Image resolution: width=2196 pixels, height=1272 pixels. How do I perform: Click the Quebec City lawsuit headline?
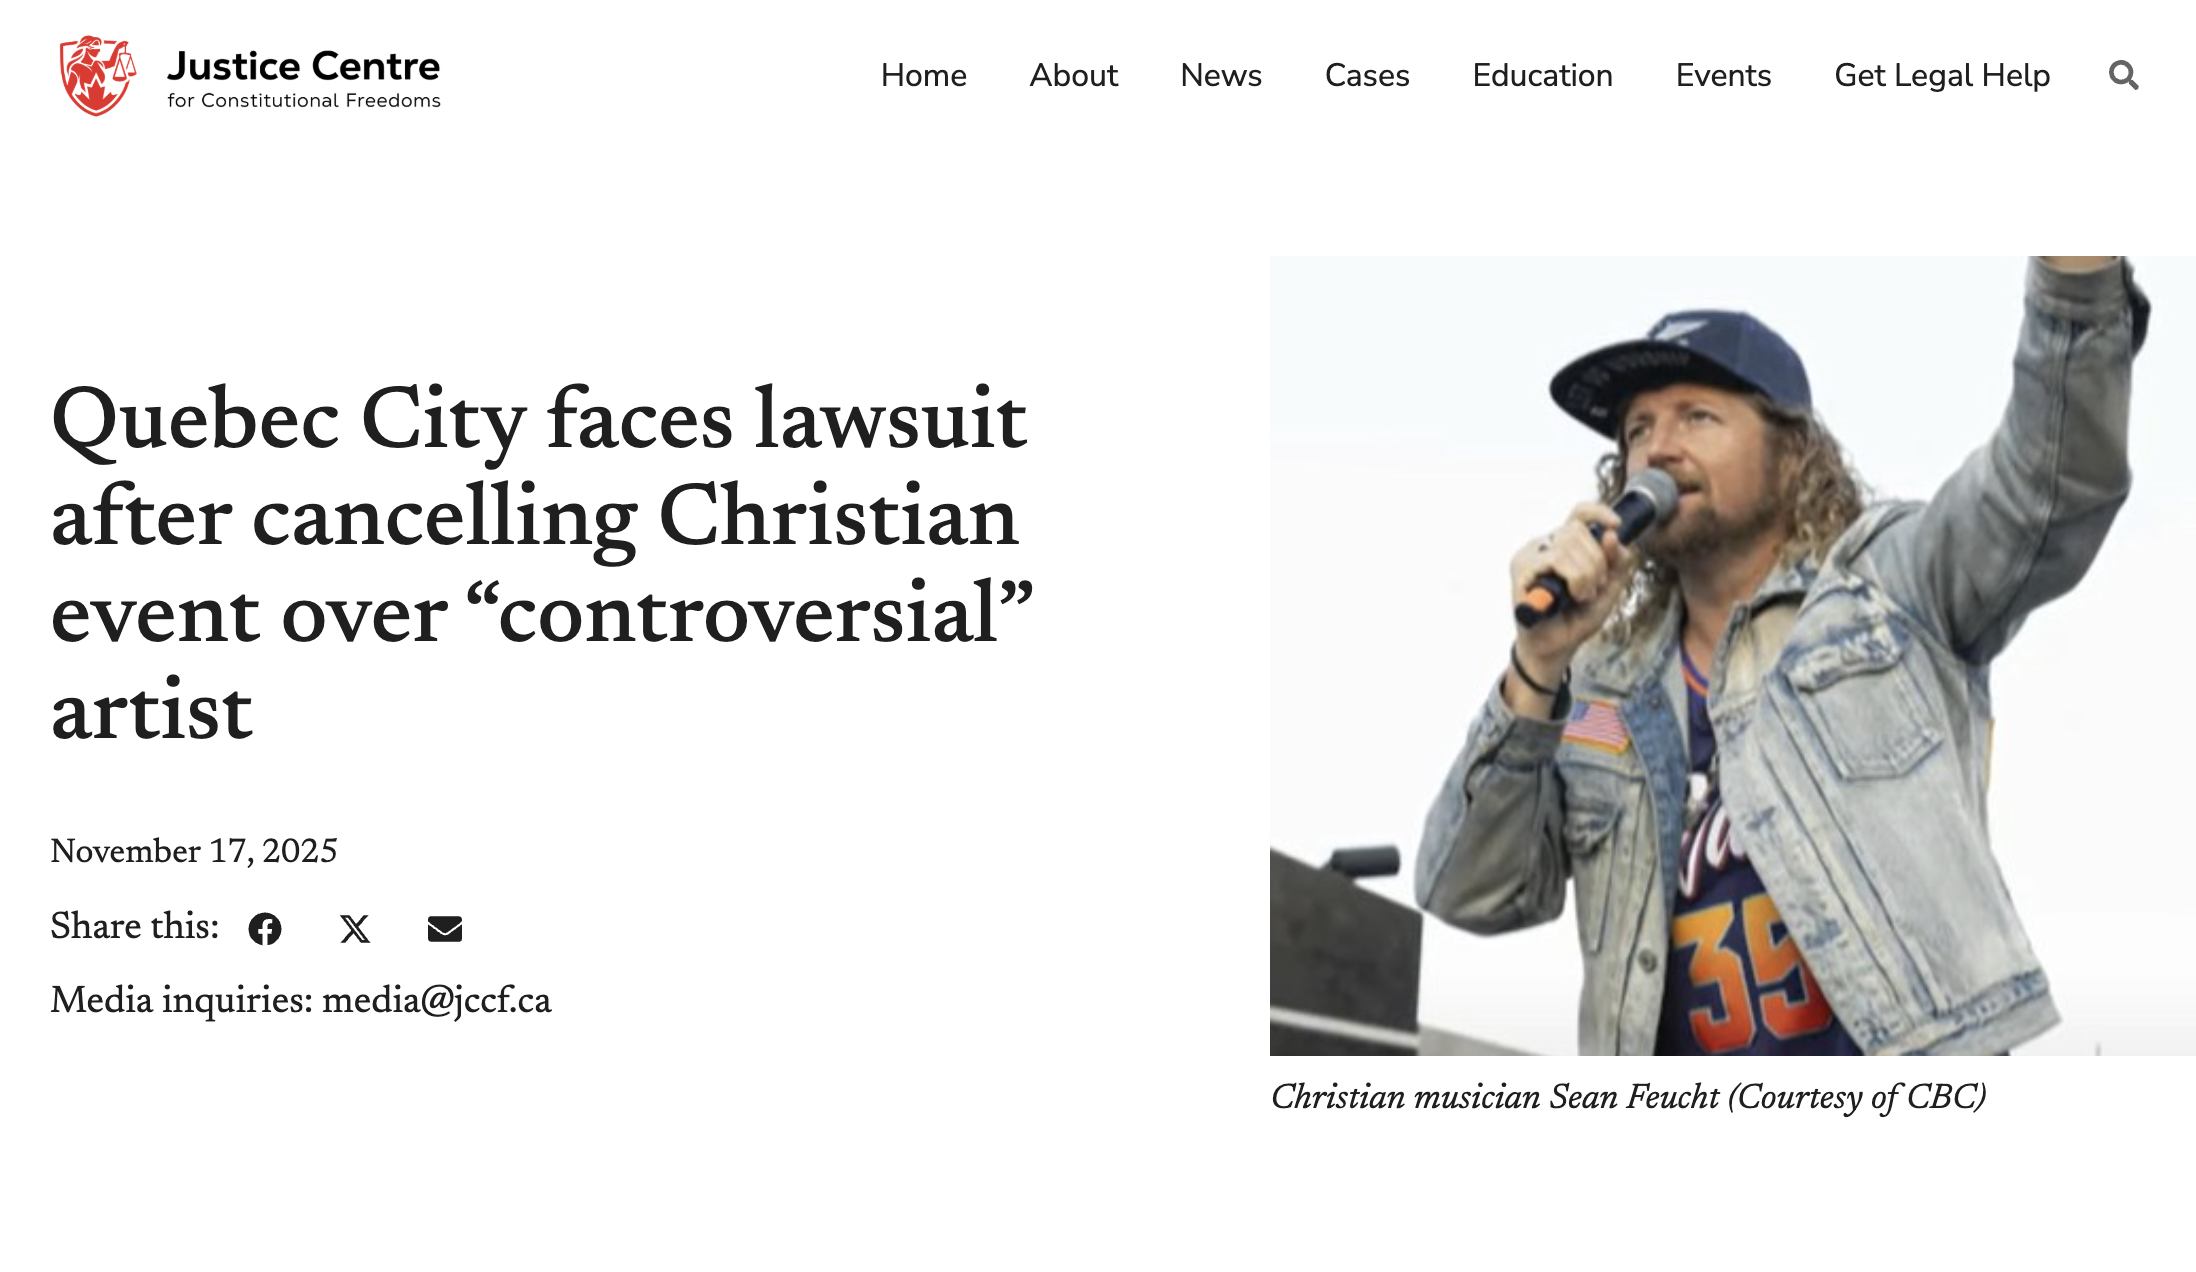[x=541, y=564]
